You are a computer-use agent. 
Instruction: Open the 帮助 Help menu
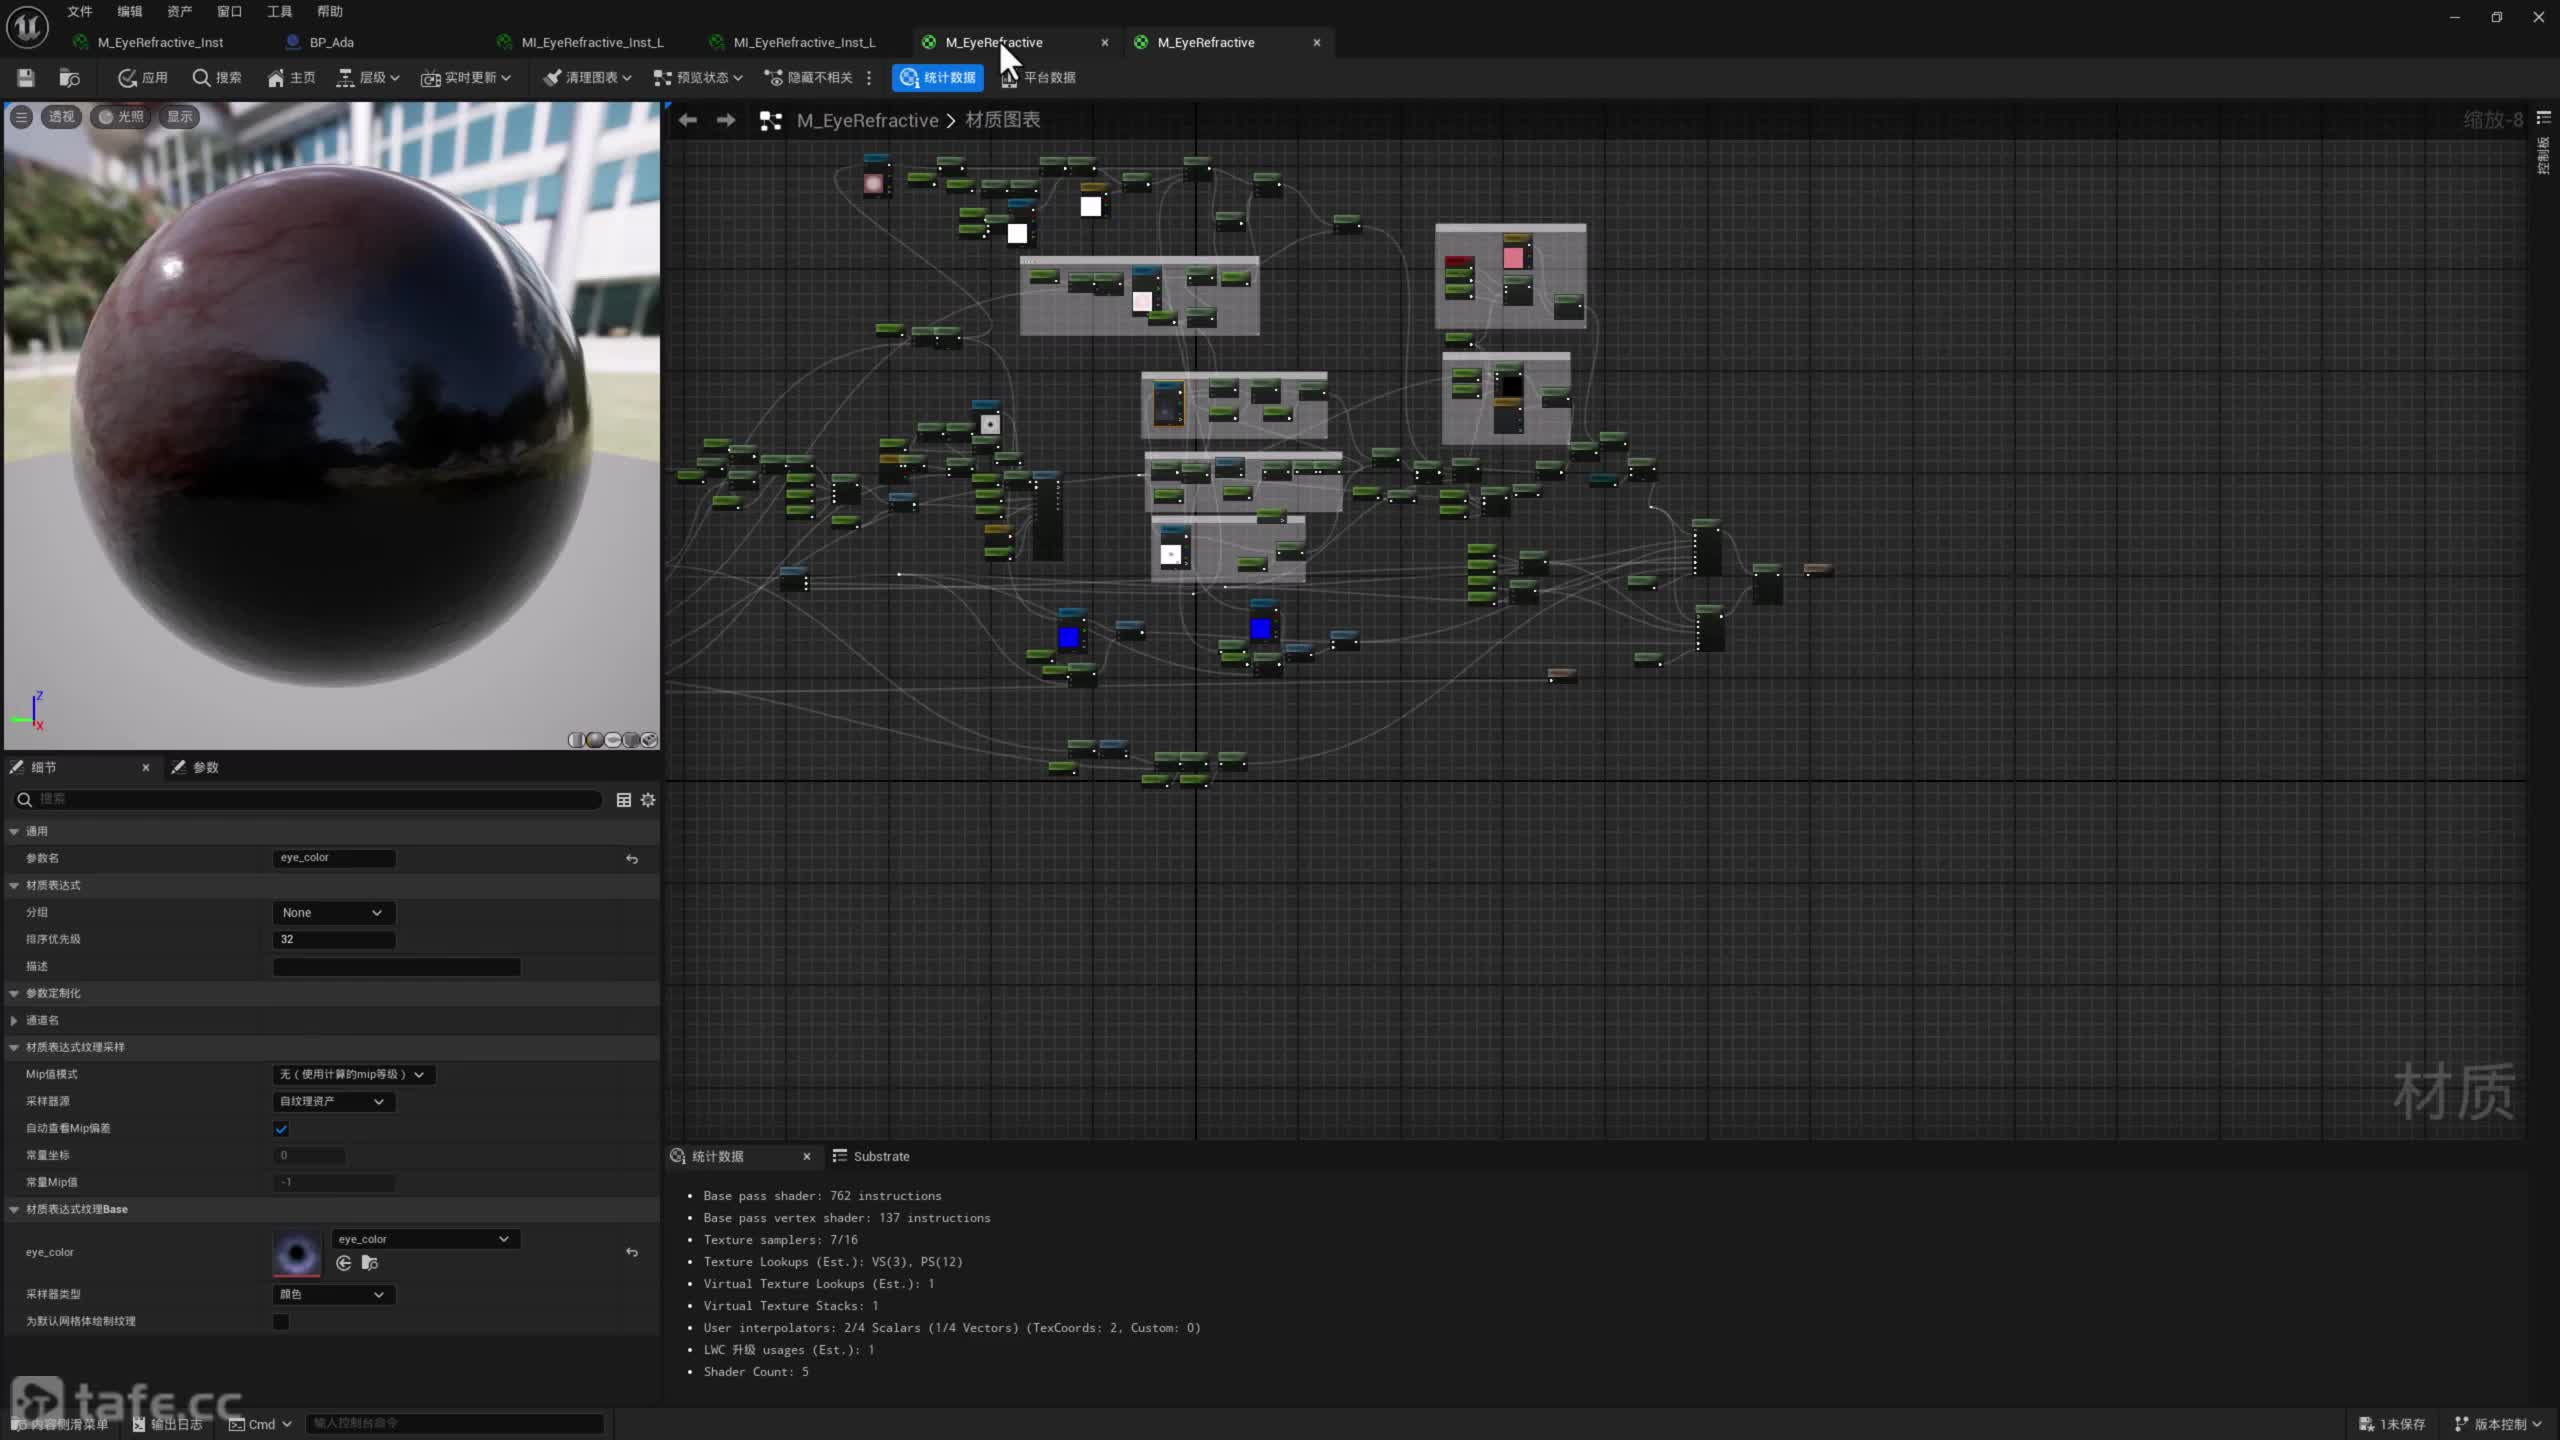point(330,12)
